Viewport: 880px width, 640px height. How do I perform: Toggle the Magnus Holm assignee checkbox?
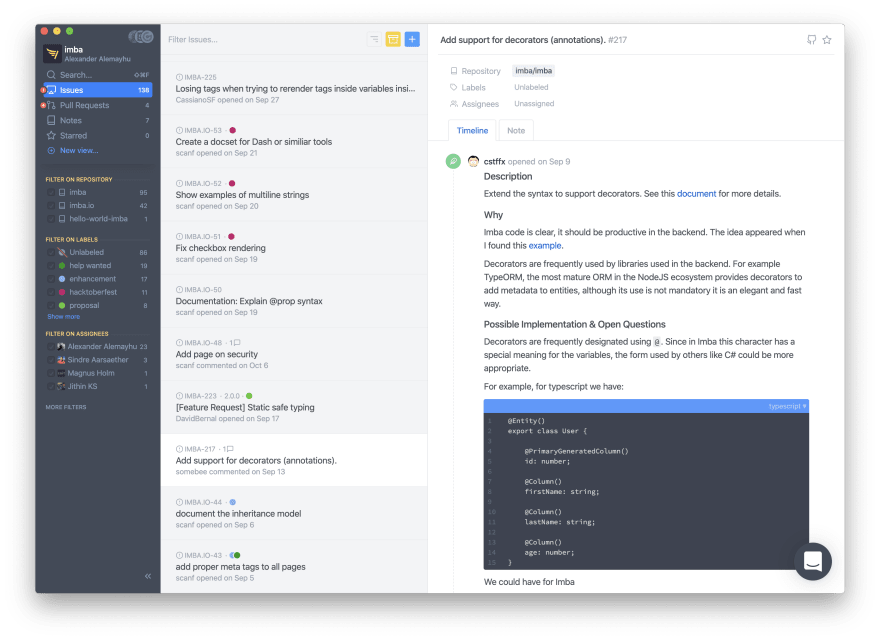pos(51,373)
